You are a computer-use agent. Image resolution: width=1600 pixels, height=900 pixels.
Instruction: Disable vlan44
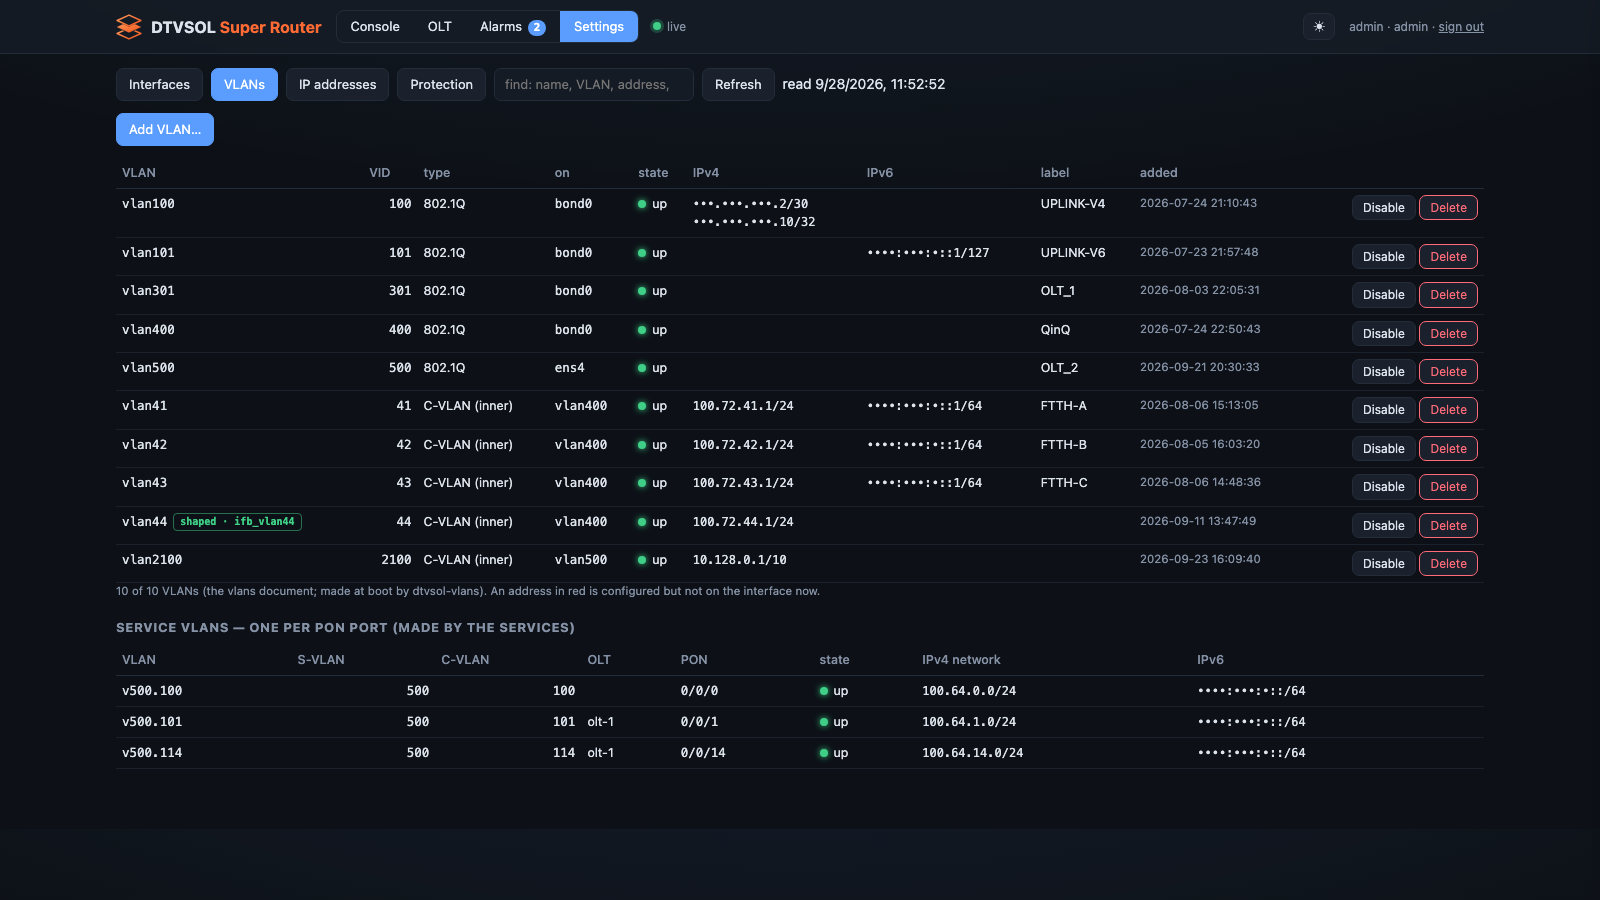1384,526
